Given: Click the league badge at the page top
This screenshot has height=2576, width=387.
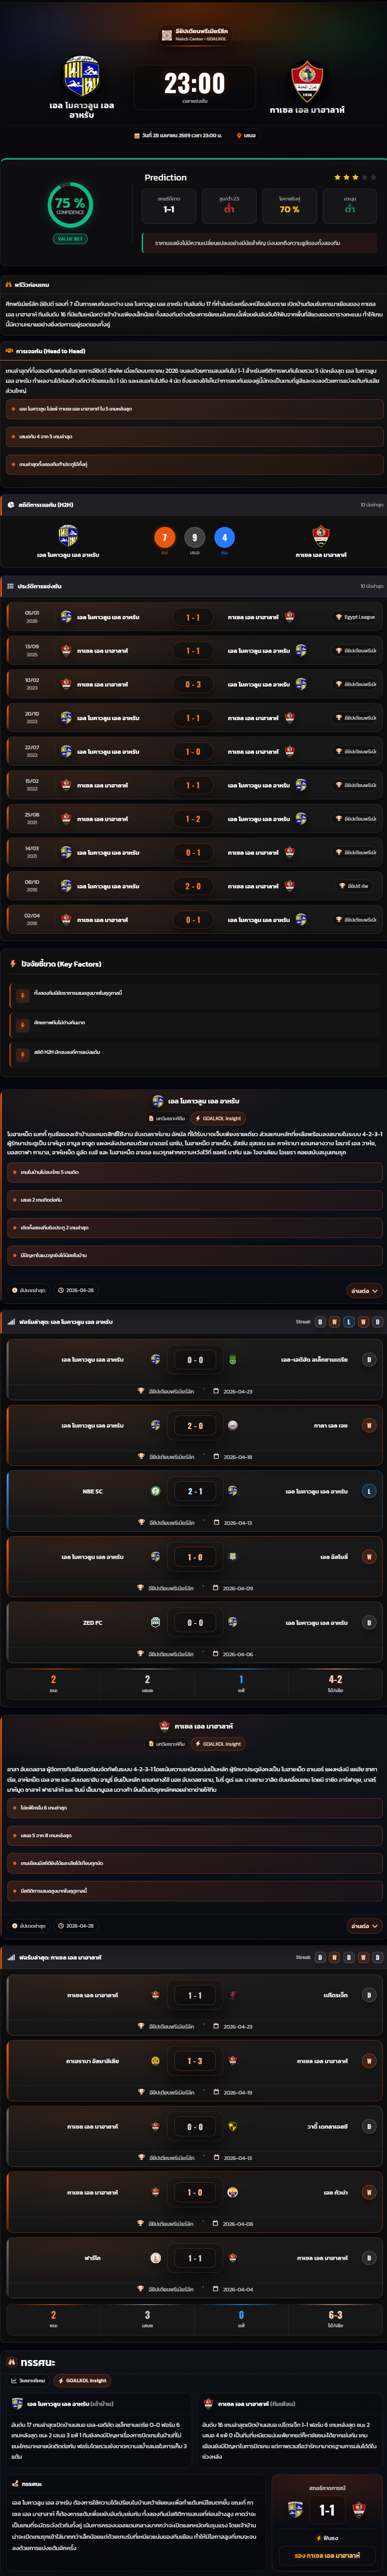Looking at the screenshot, I should [x=194, y=35].
